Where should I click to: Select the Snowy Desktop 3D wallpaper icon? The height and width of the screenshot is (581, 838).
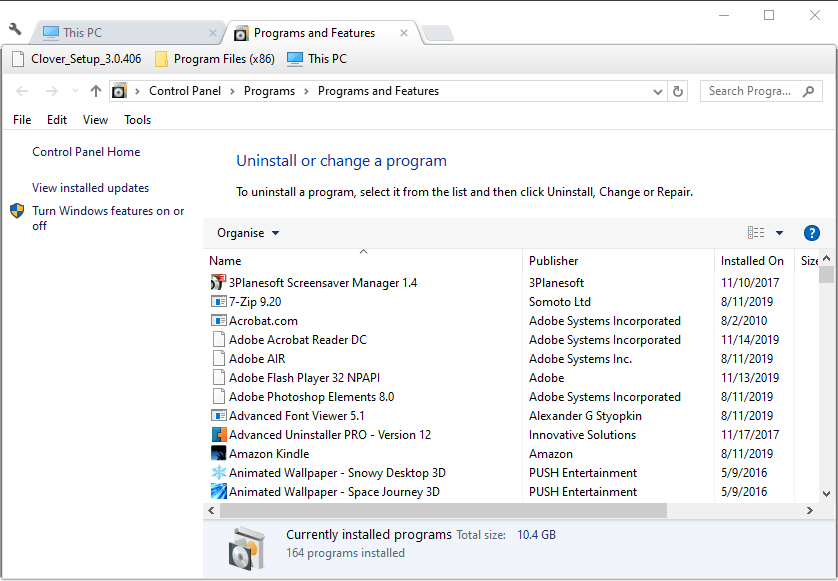pyautogui.click(x=219, y=472)
